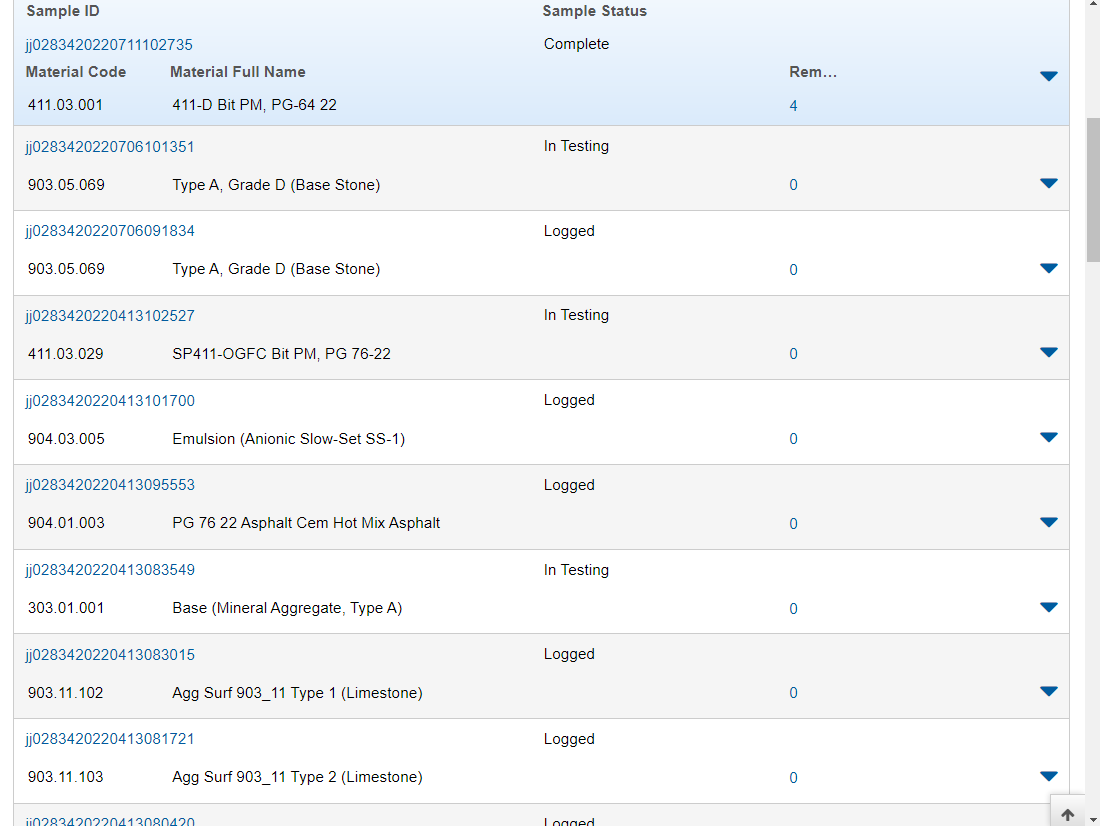Open sample jj0283420220413102527
This screenshot has width=1100, height=826.
click(x=109, y=316)
